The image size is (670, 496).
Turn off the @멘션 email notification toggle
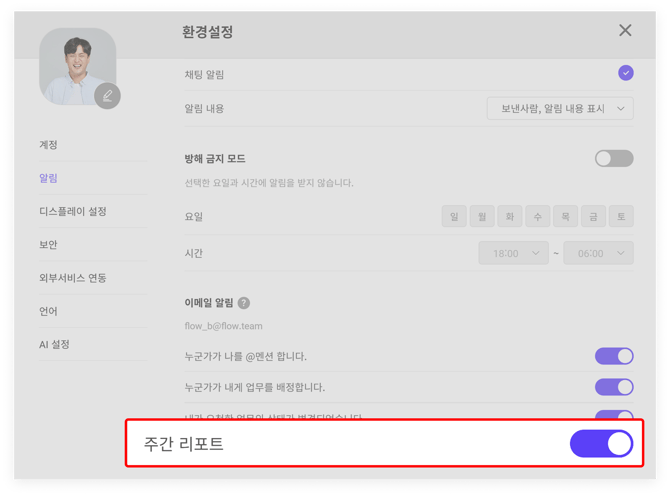(614, 356)
